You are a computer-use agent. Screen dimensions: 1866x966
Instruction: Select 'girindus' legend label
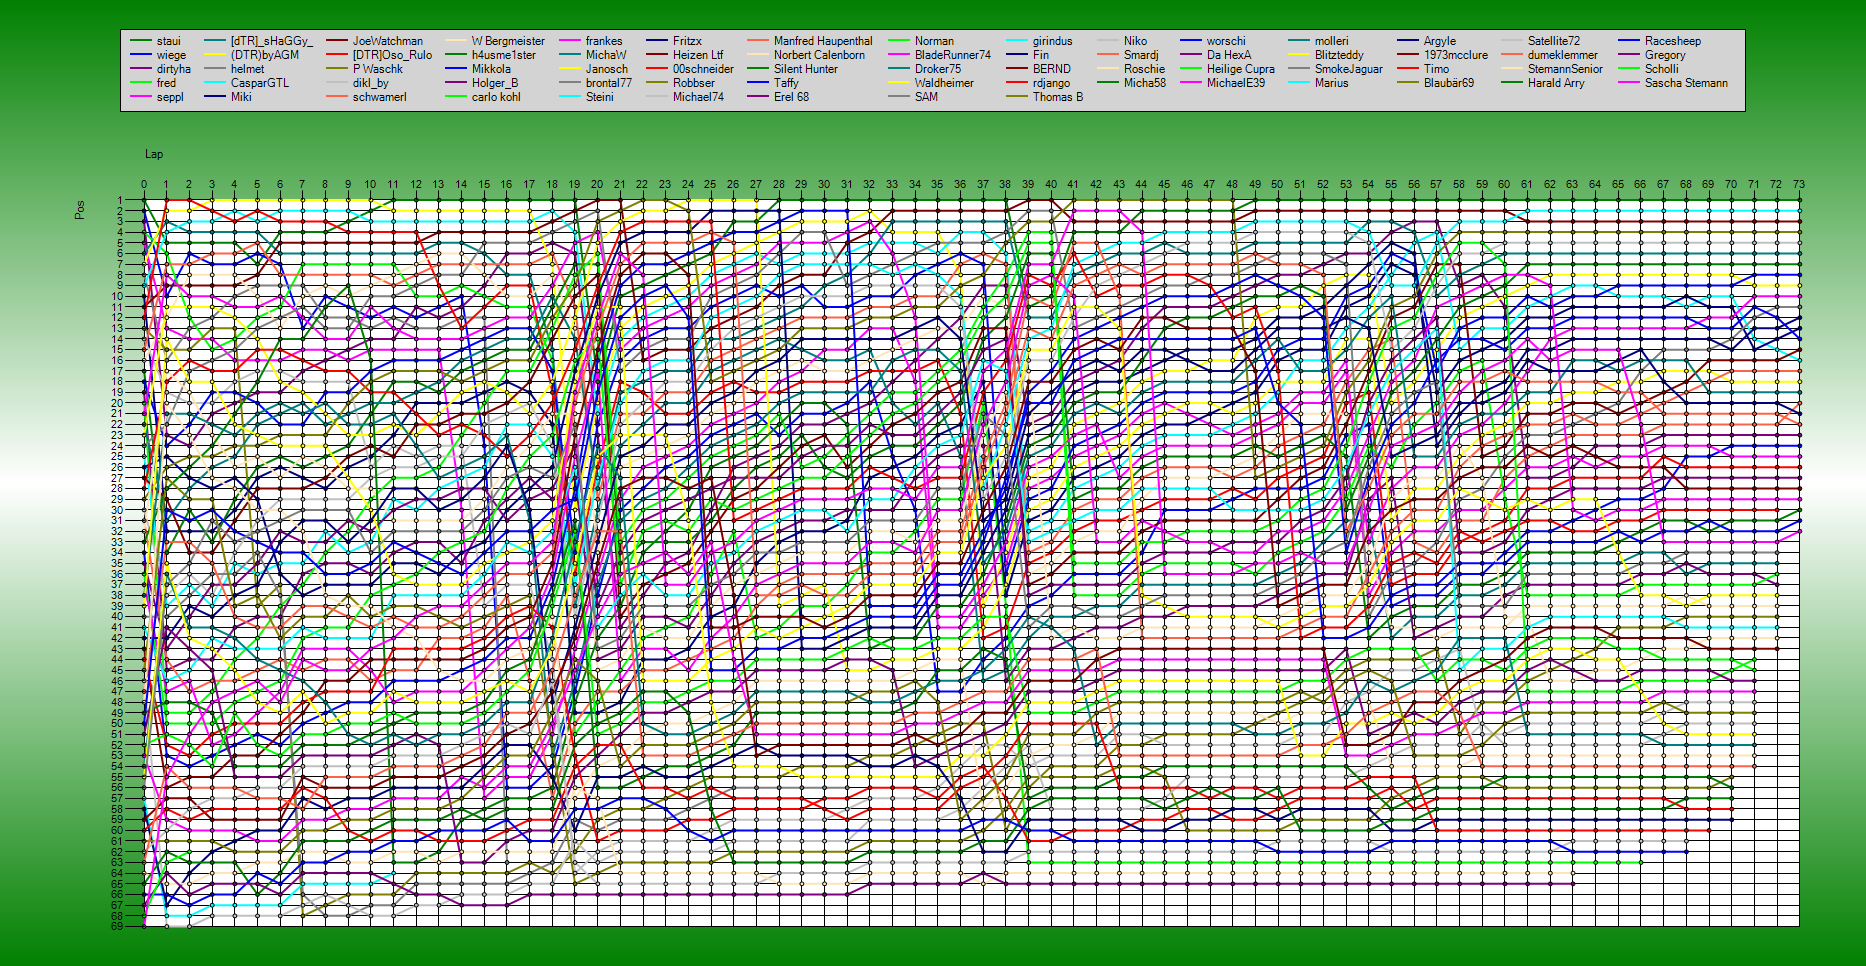coord(1052,41)
